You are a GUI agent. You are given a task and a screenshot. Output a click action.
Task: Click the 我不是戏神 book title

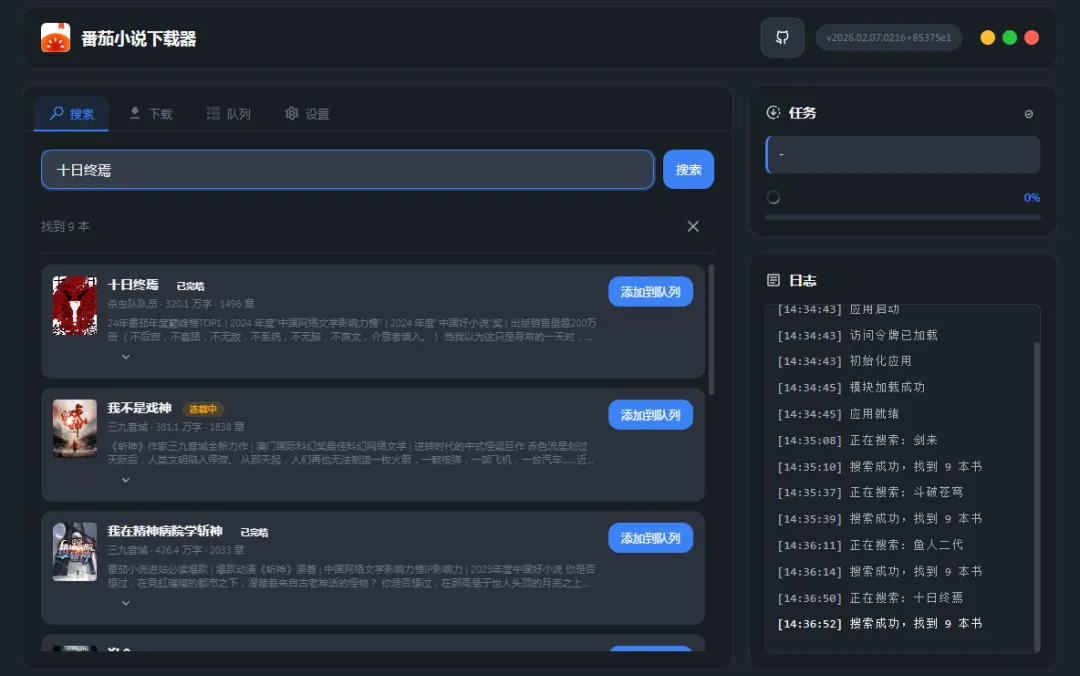(139, 408)
